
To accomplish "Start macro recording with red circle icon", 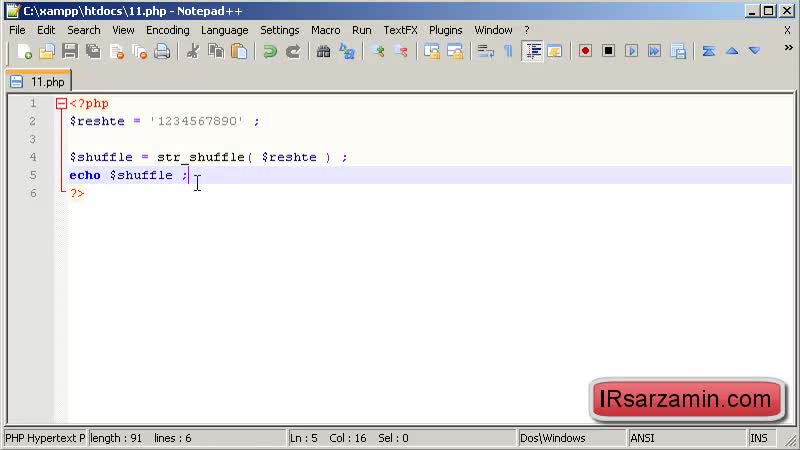I will (585, 52).
